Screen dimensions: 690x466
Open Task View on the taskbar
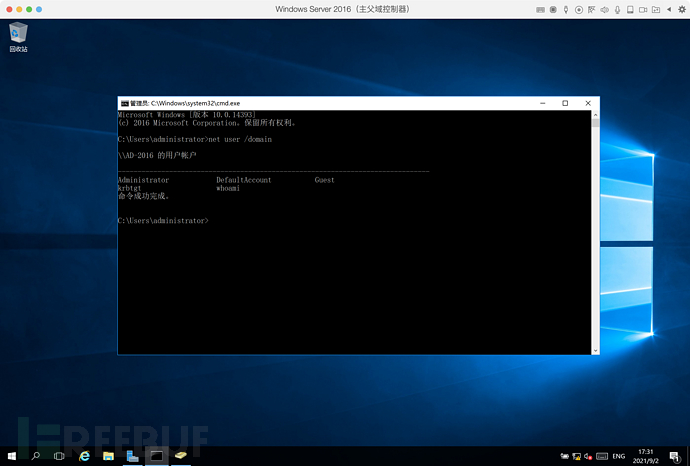click(x=59, y=456)
